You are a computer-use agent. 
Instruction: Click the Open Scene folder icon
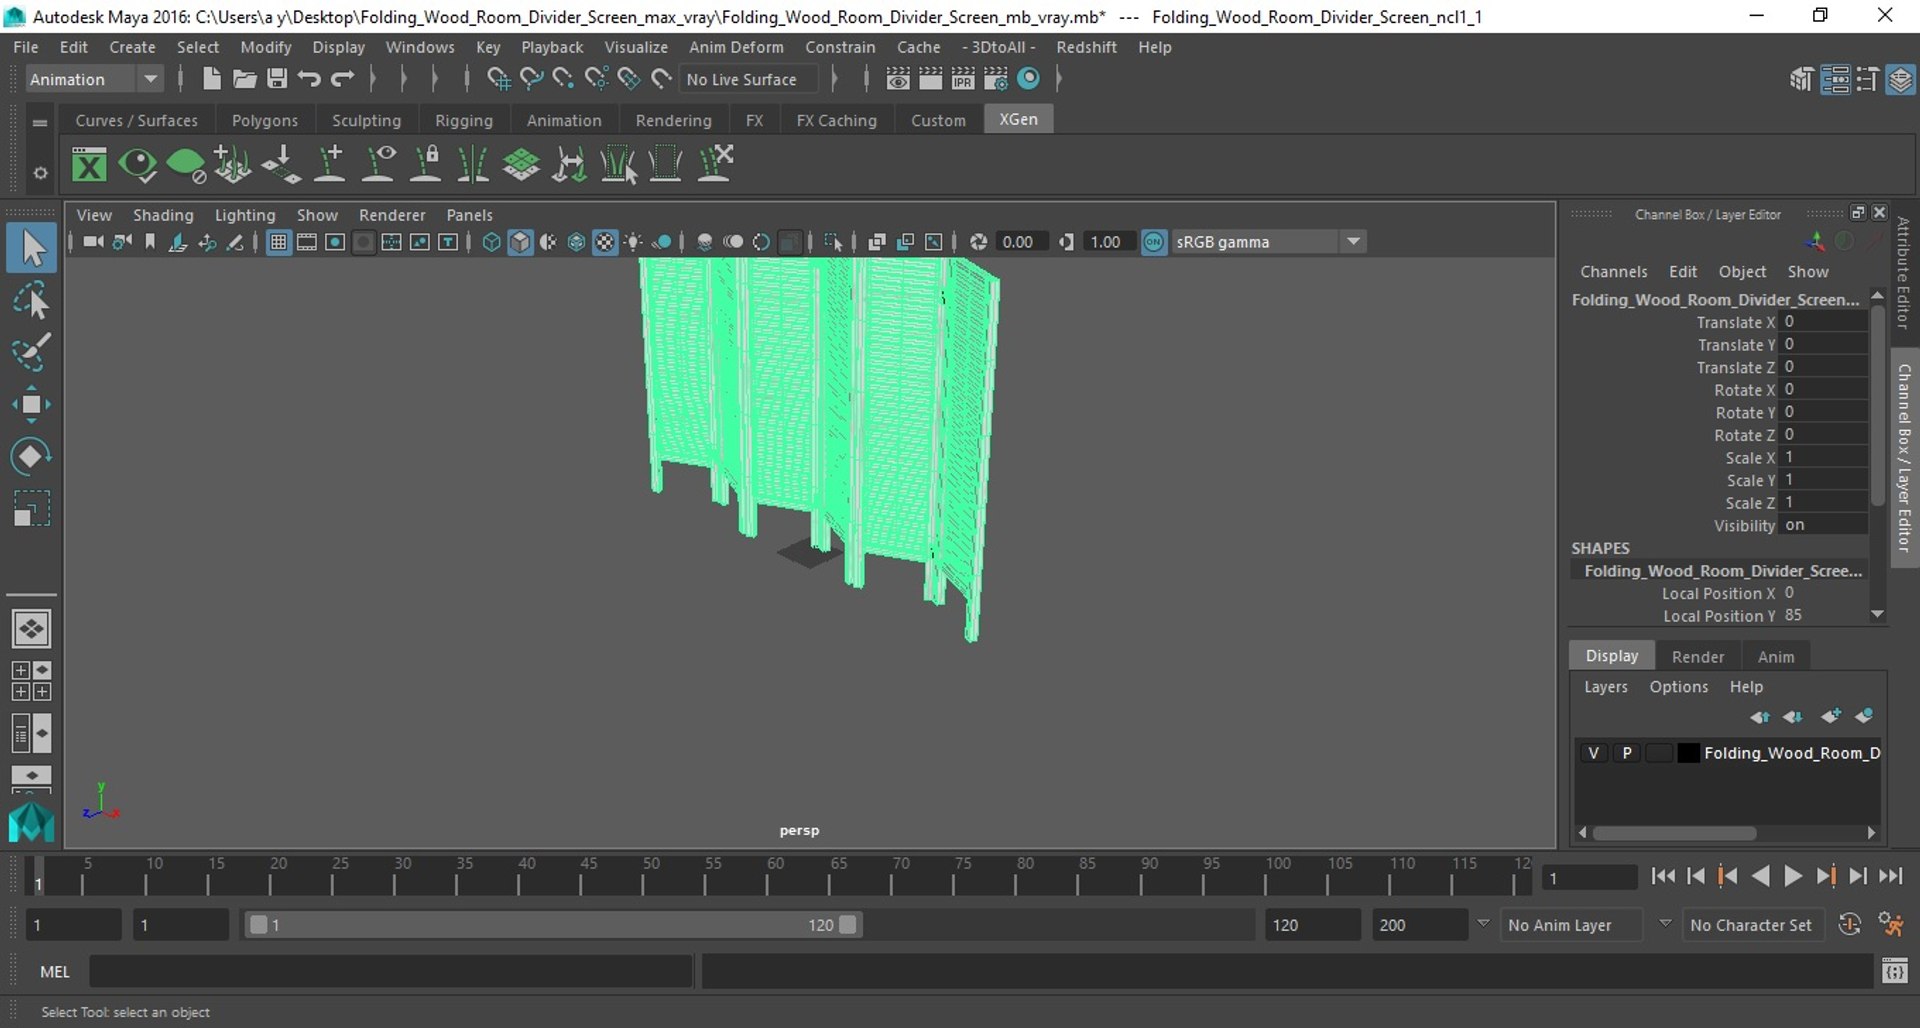244,78
